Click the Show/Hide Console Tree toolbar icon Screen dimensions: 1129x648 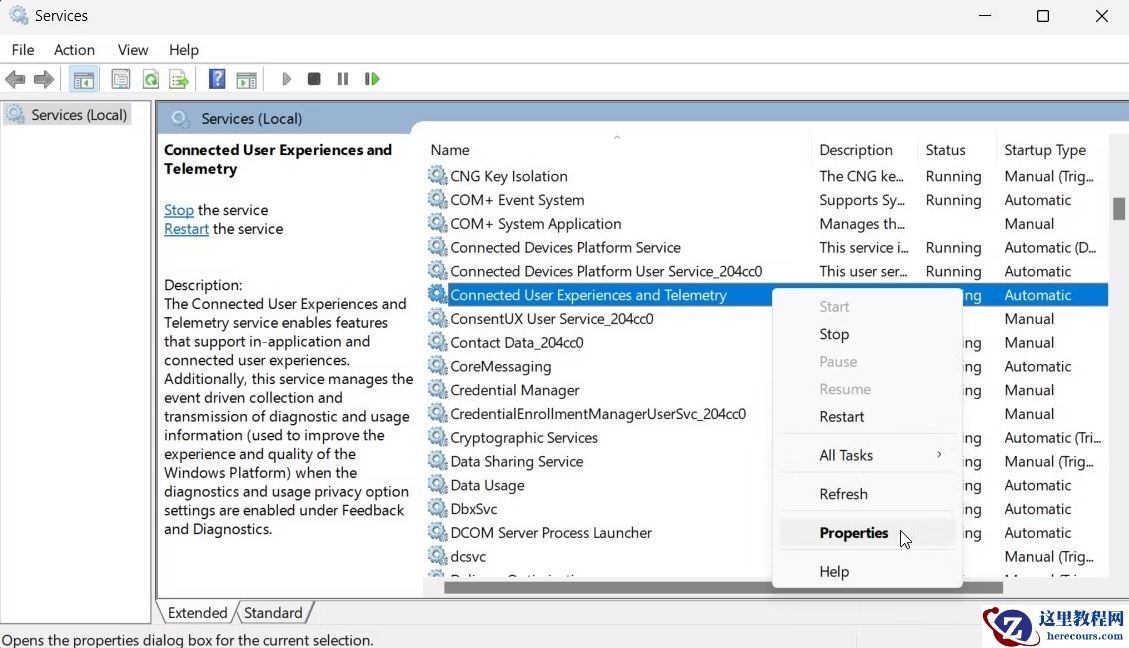[84, 79]
